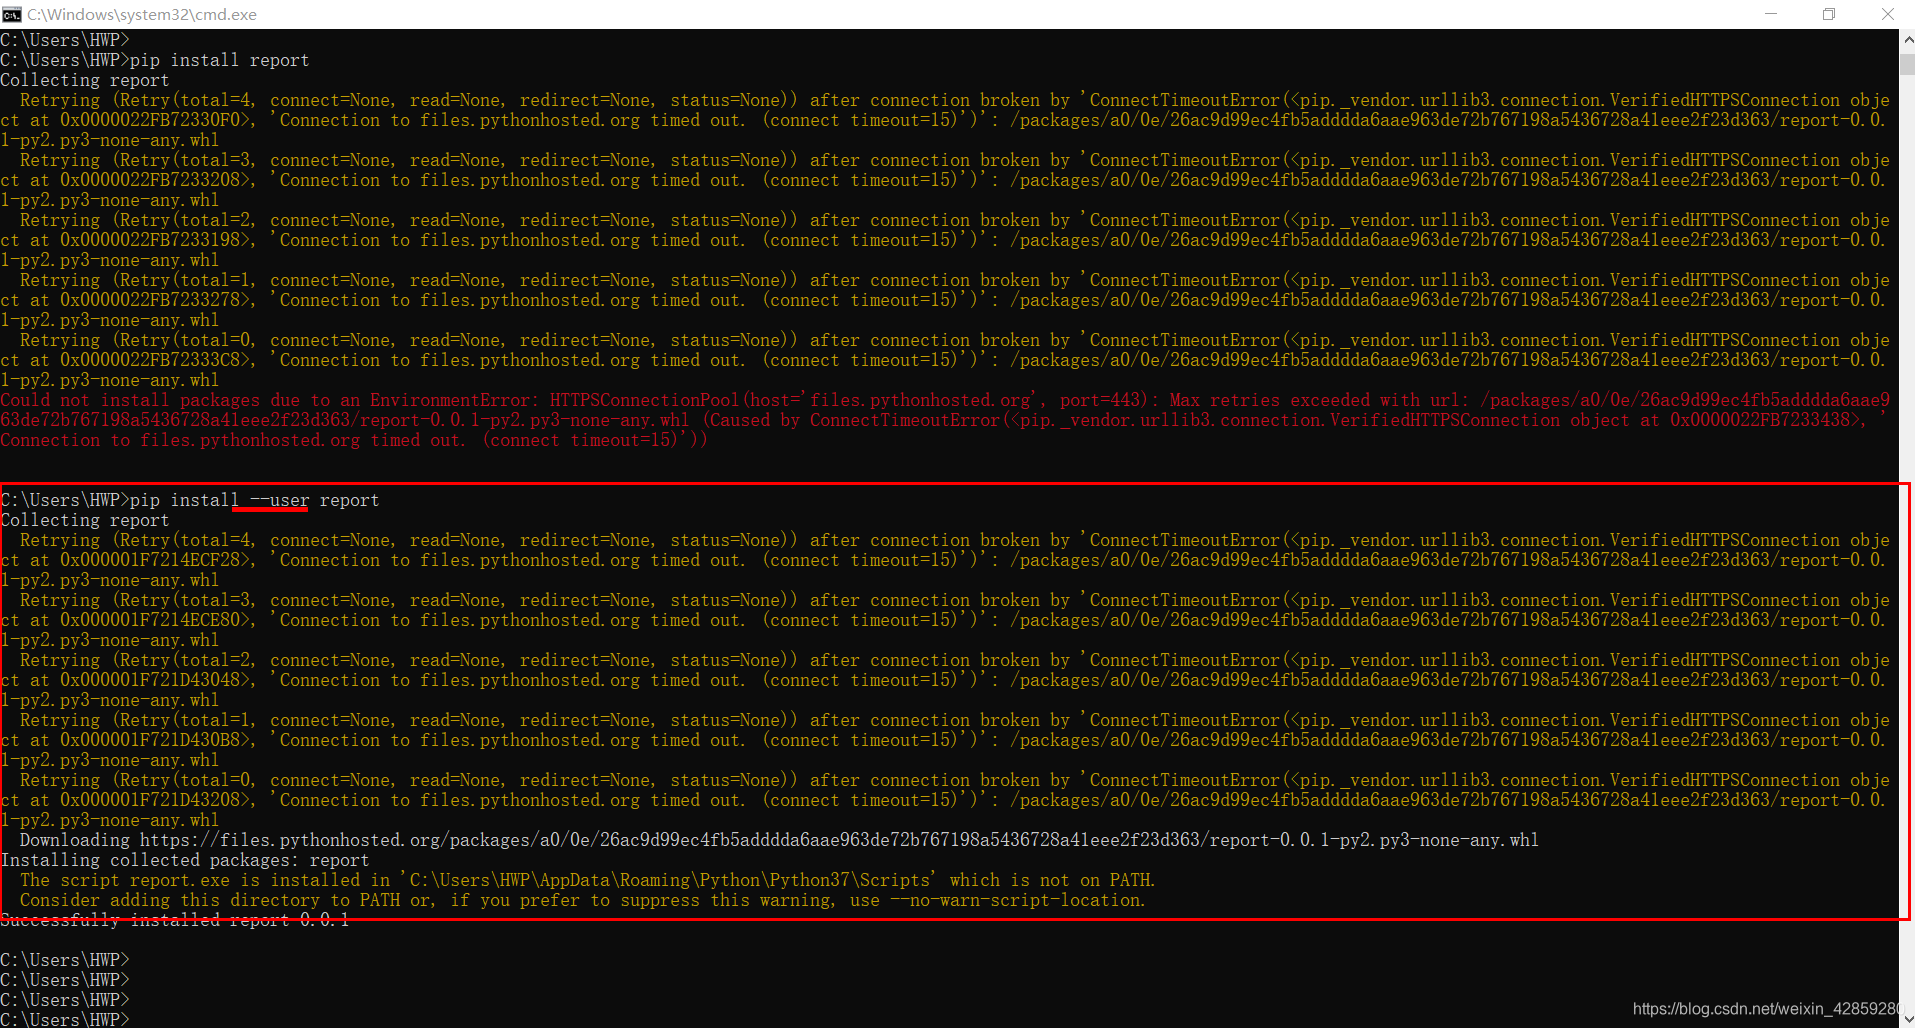The width and height of the screenshot is (1915, 1028).
Task: Click 'Consider adding this directory to PATH' text
Action: coord(210,900)
